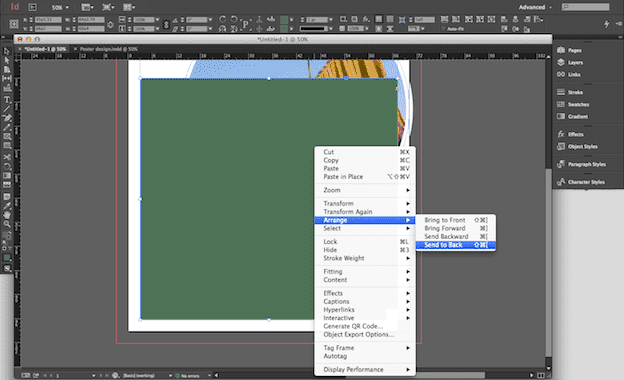
Task: Click the fx effects icon in control bar
Action: pyautogui.click(x=366, y=19)
